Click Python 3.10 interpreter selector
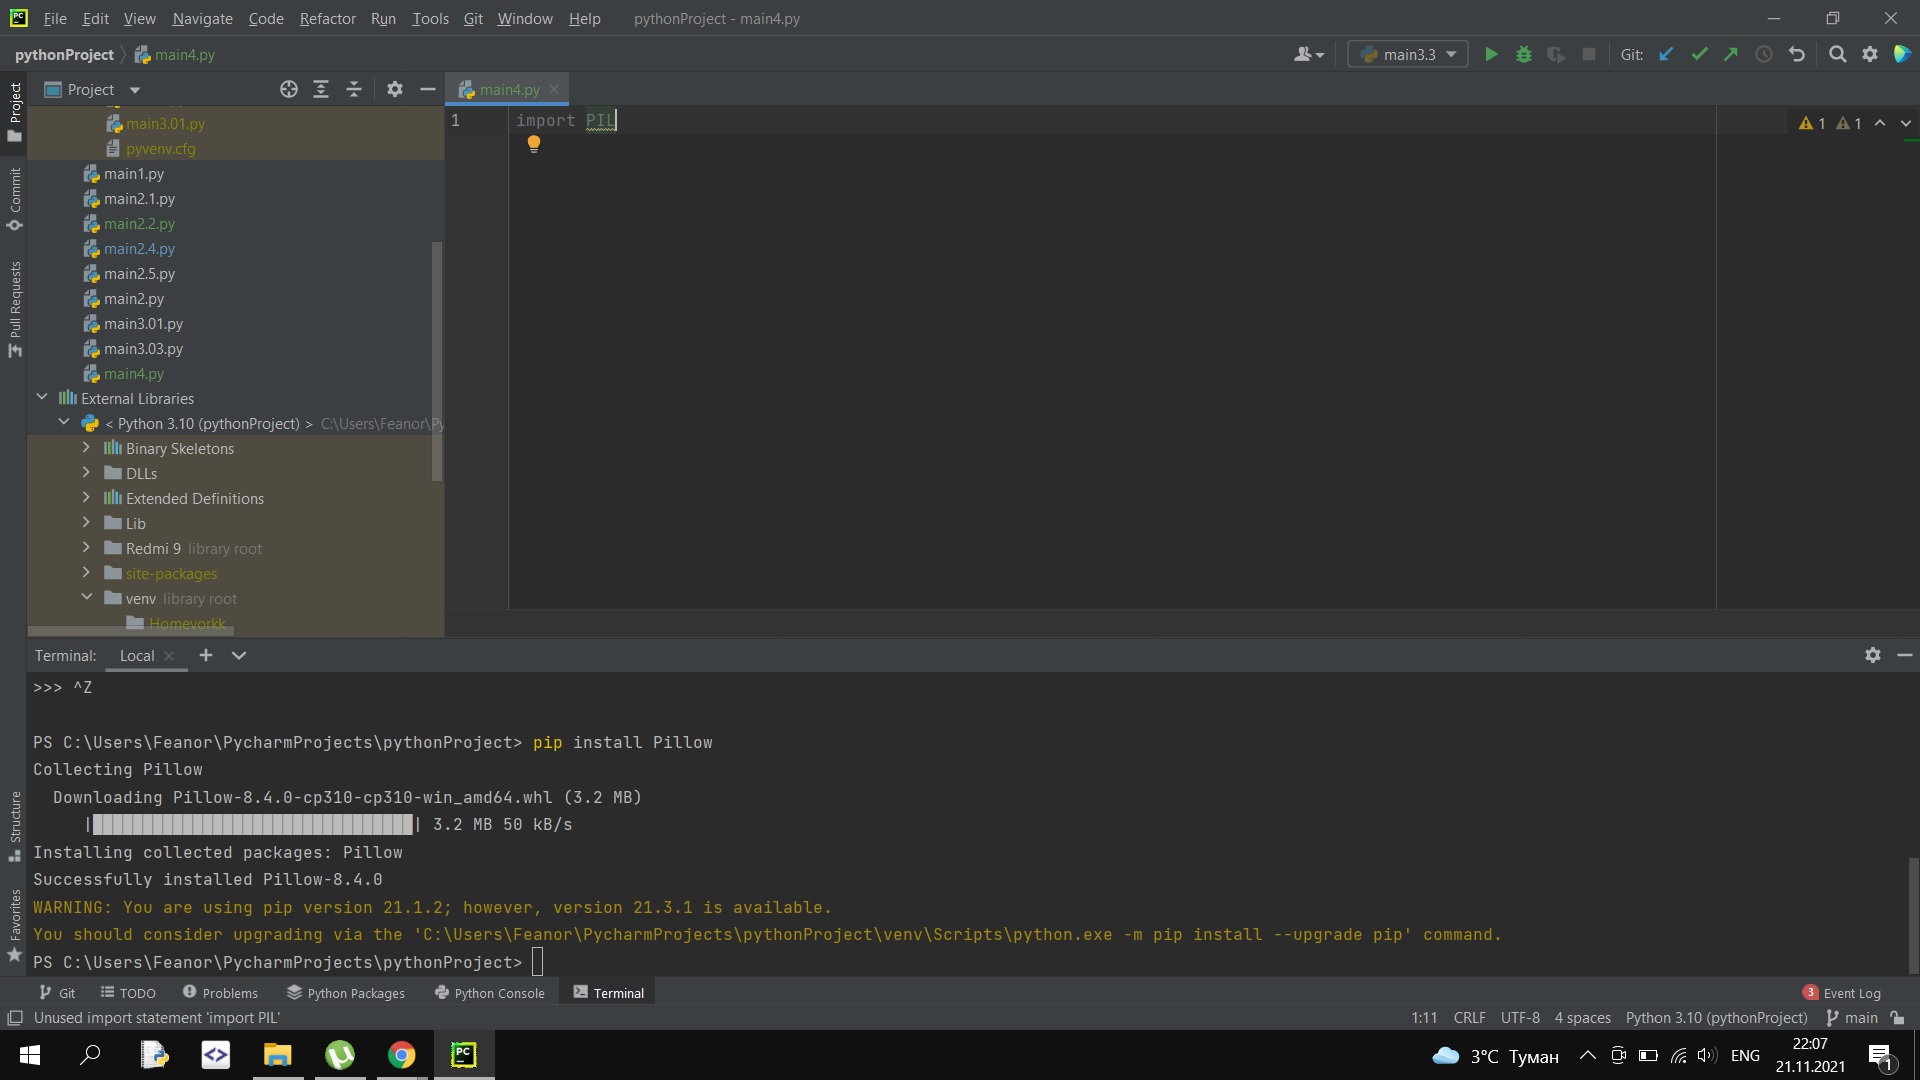Image resolution: width=1920 pixels, height=1080 pixels. pyautogui.click(x=1716, y=1018)
